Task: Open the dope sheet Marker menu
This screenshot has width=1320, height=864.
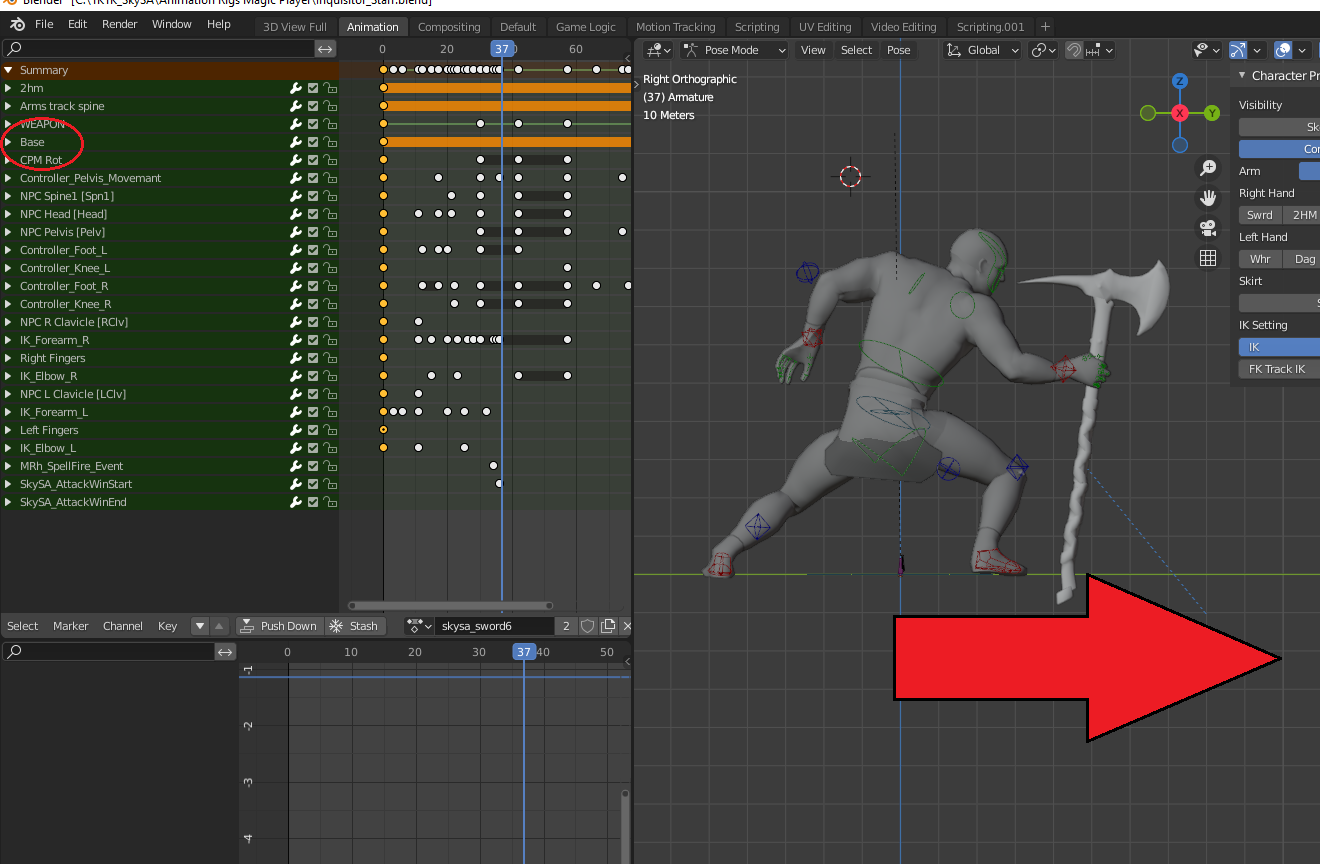Action: (x=70, y=626)
